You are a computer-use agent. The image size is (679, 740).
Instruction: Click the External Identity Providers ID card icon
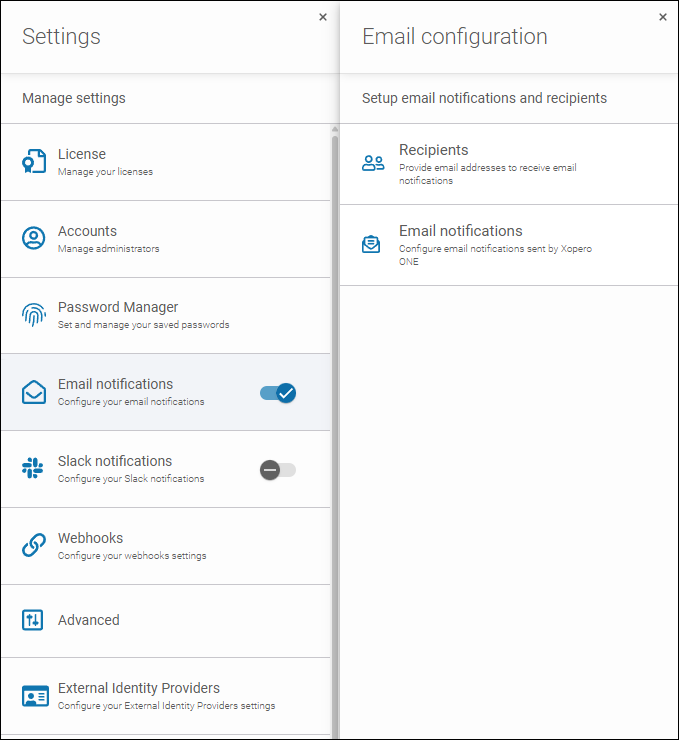click(35, 696)
